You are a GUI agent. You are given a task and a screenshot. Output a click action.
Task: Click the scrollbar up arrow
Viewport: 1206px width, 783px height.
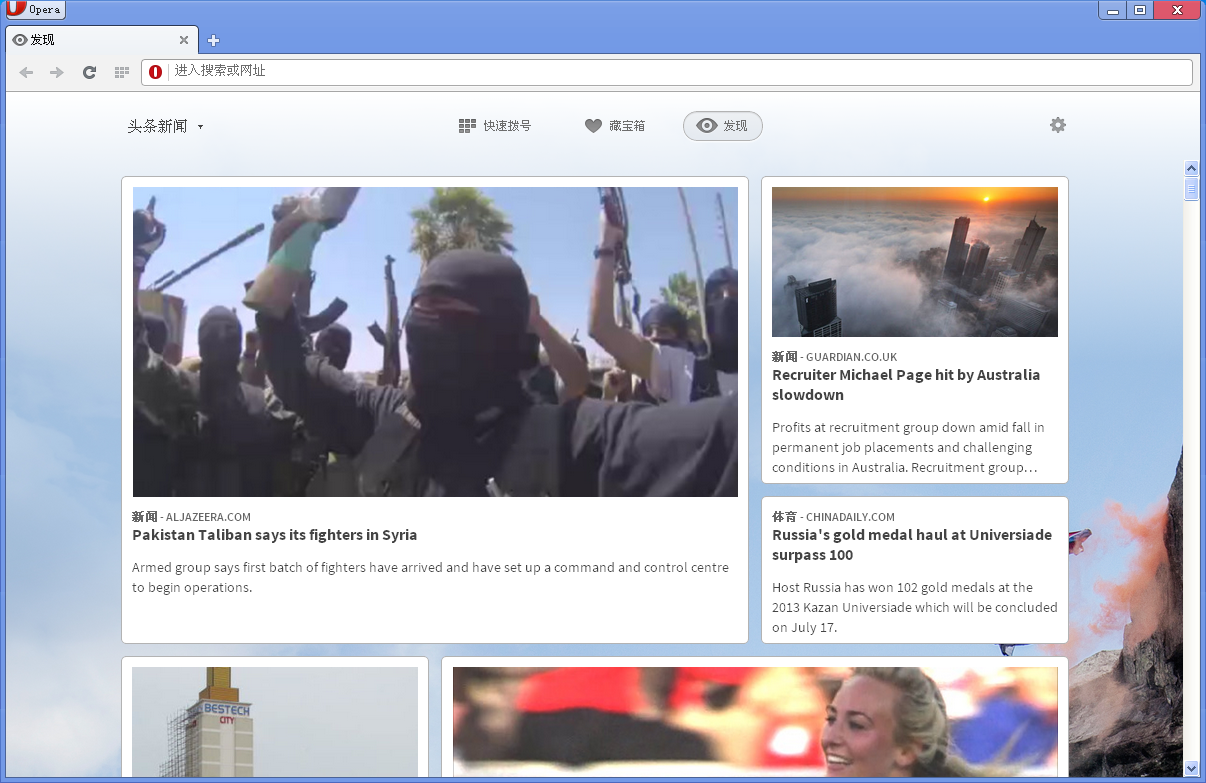[1191, 168]
